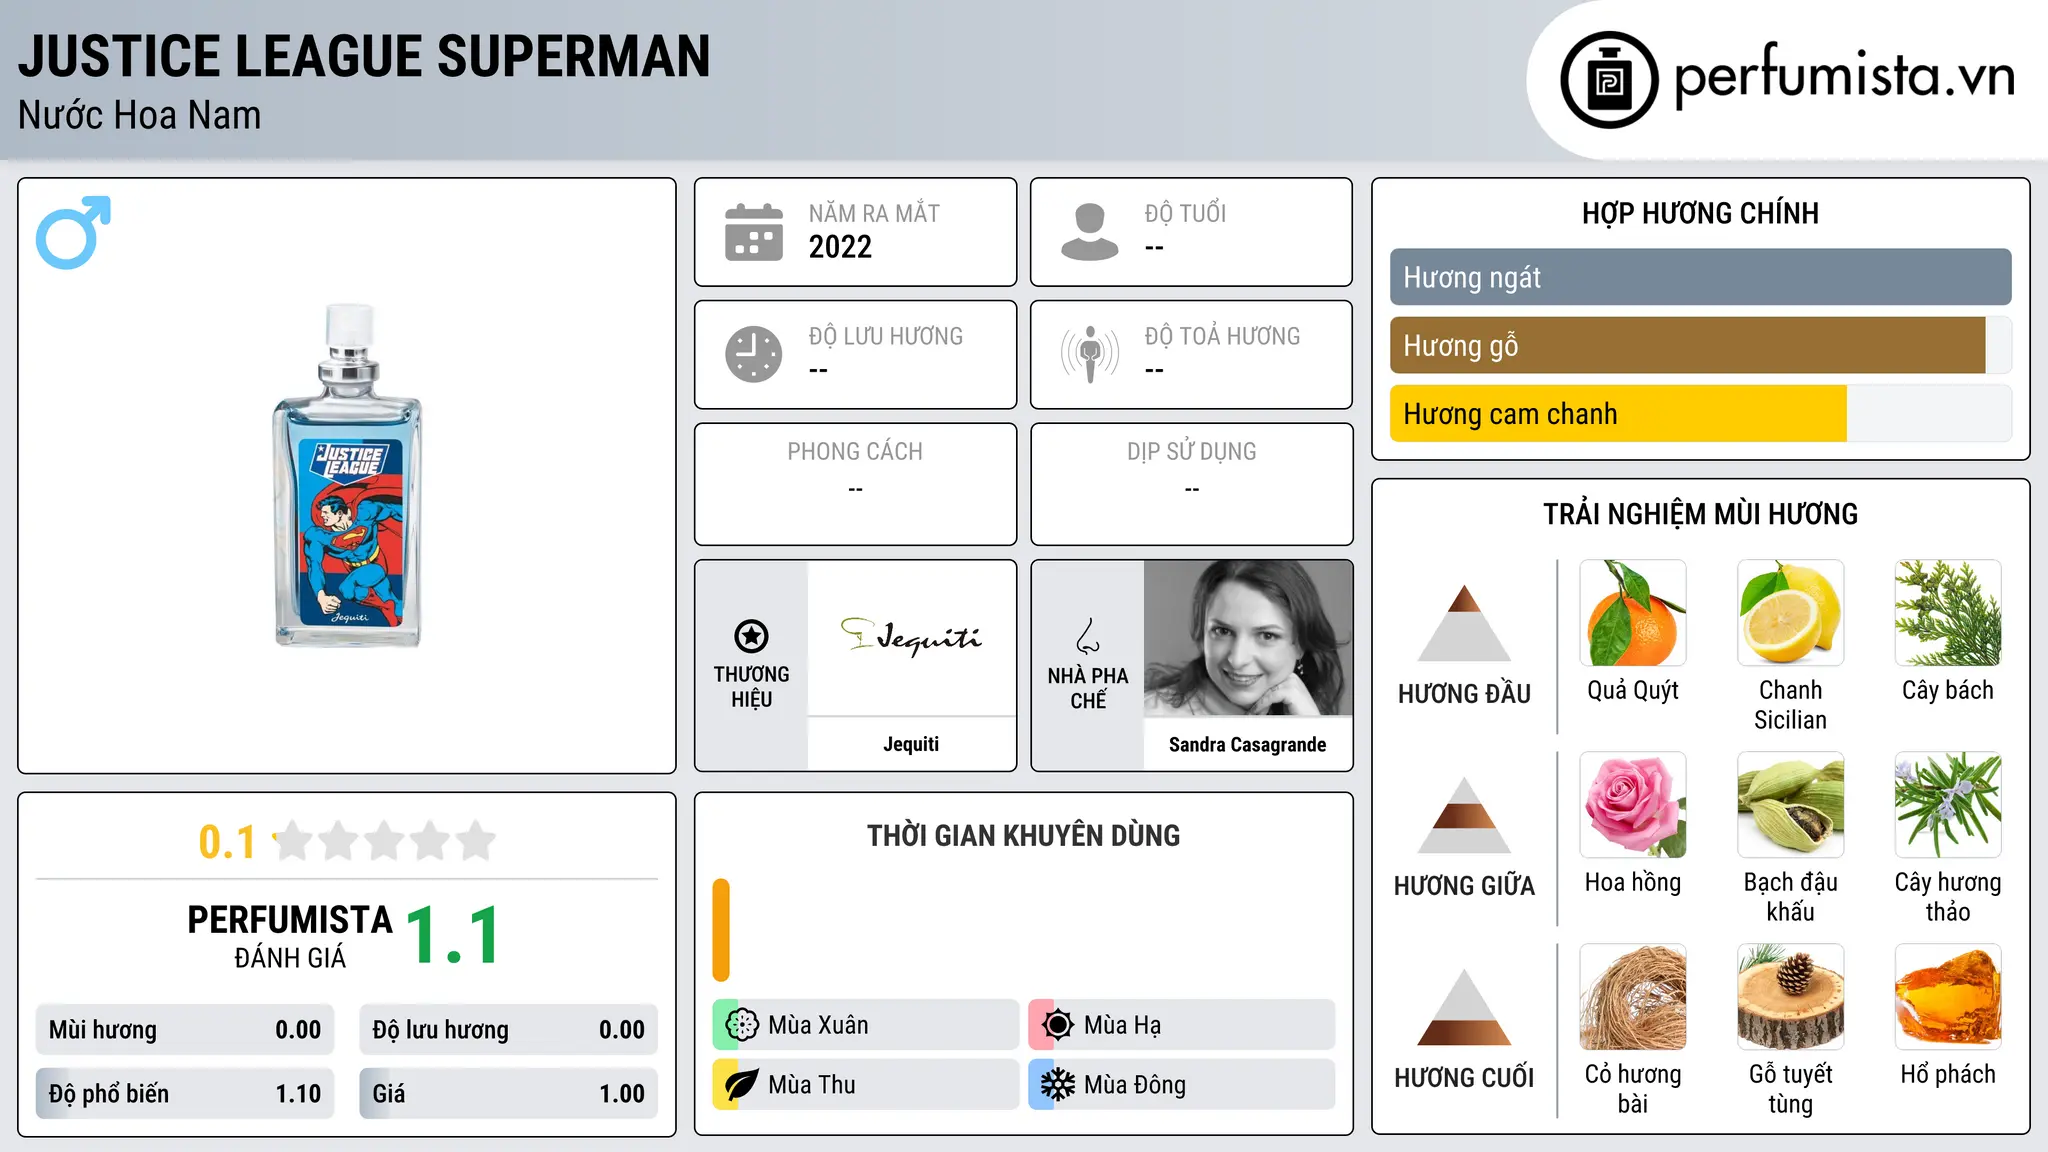Click the Hợp hương chính heading
2048x1152 pixels.
coord(1700,213)
